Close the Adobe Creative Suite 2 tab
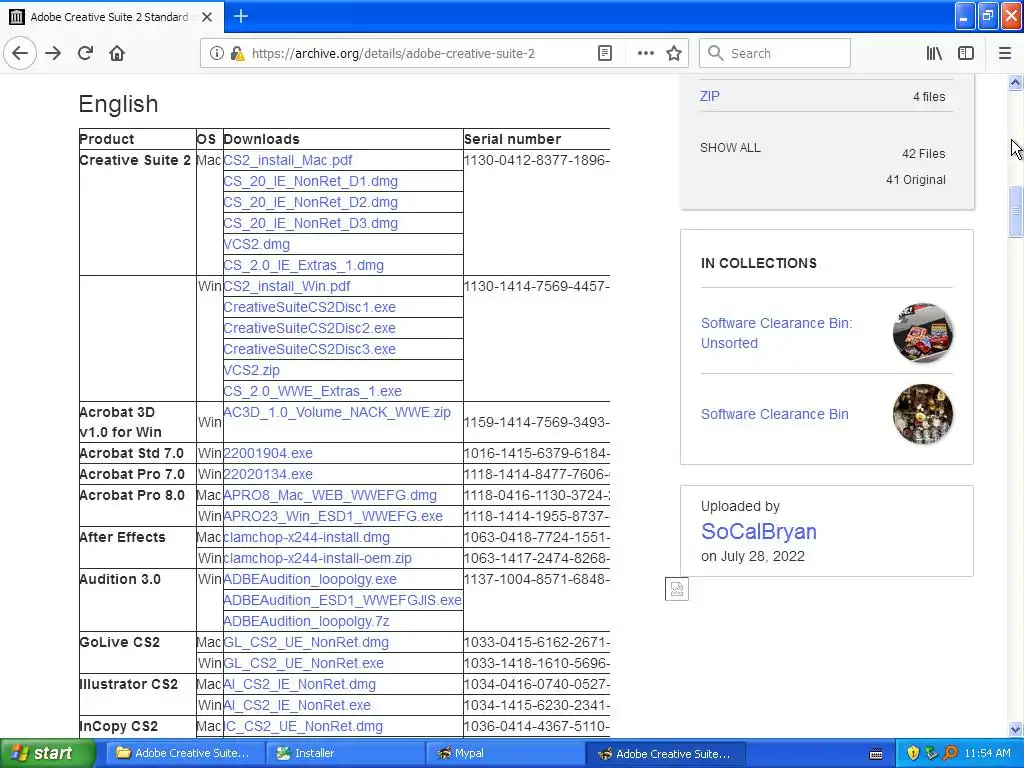The image size is (1024, 768). click(207, 17)
